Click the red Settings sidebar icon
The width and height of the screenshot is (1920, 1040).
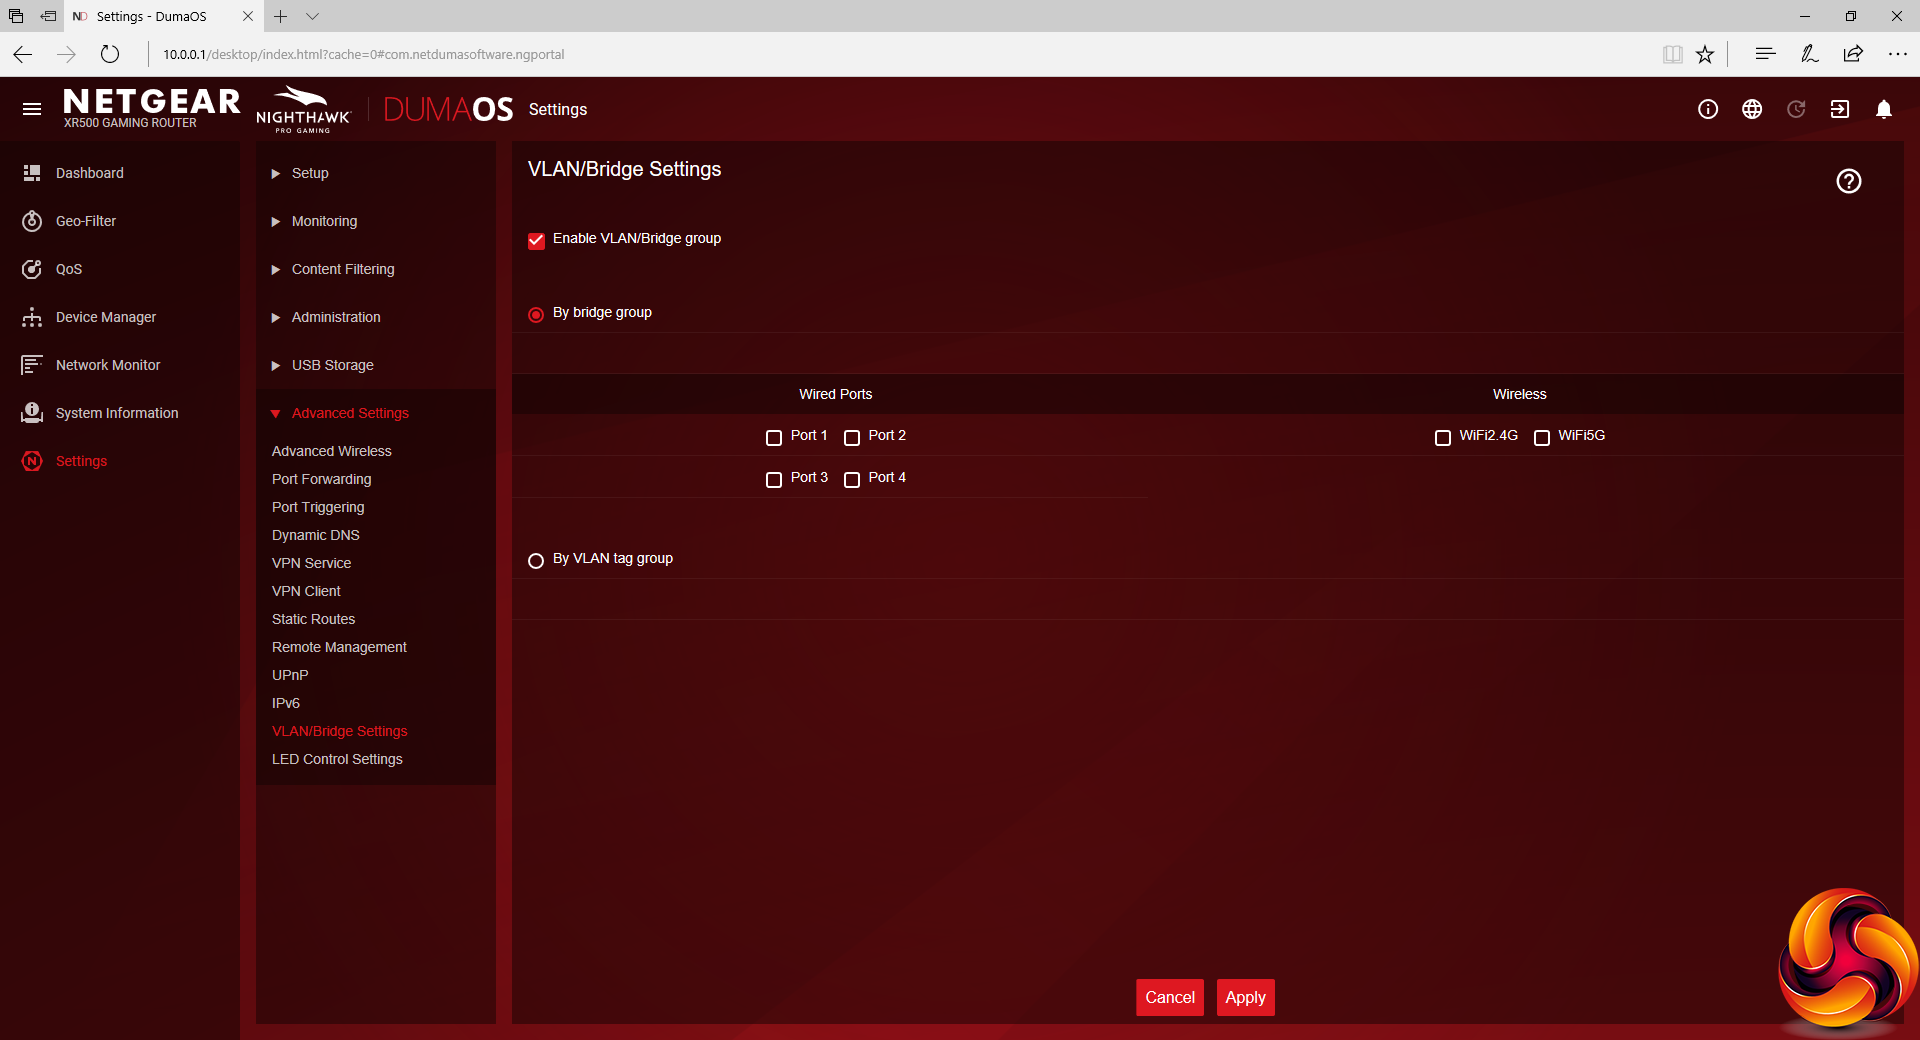[x=32, y=461]
